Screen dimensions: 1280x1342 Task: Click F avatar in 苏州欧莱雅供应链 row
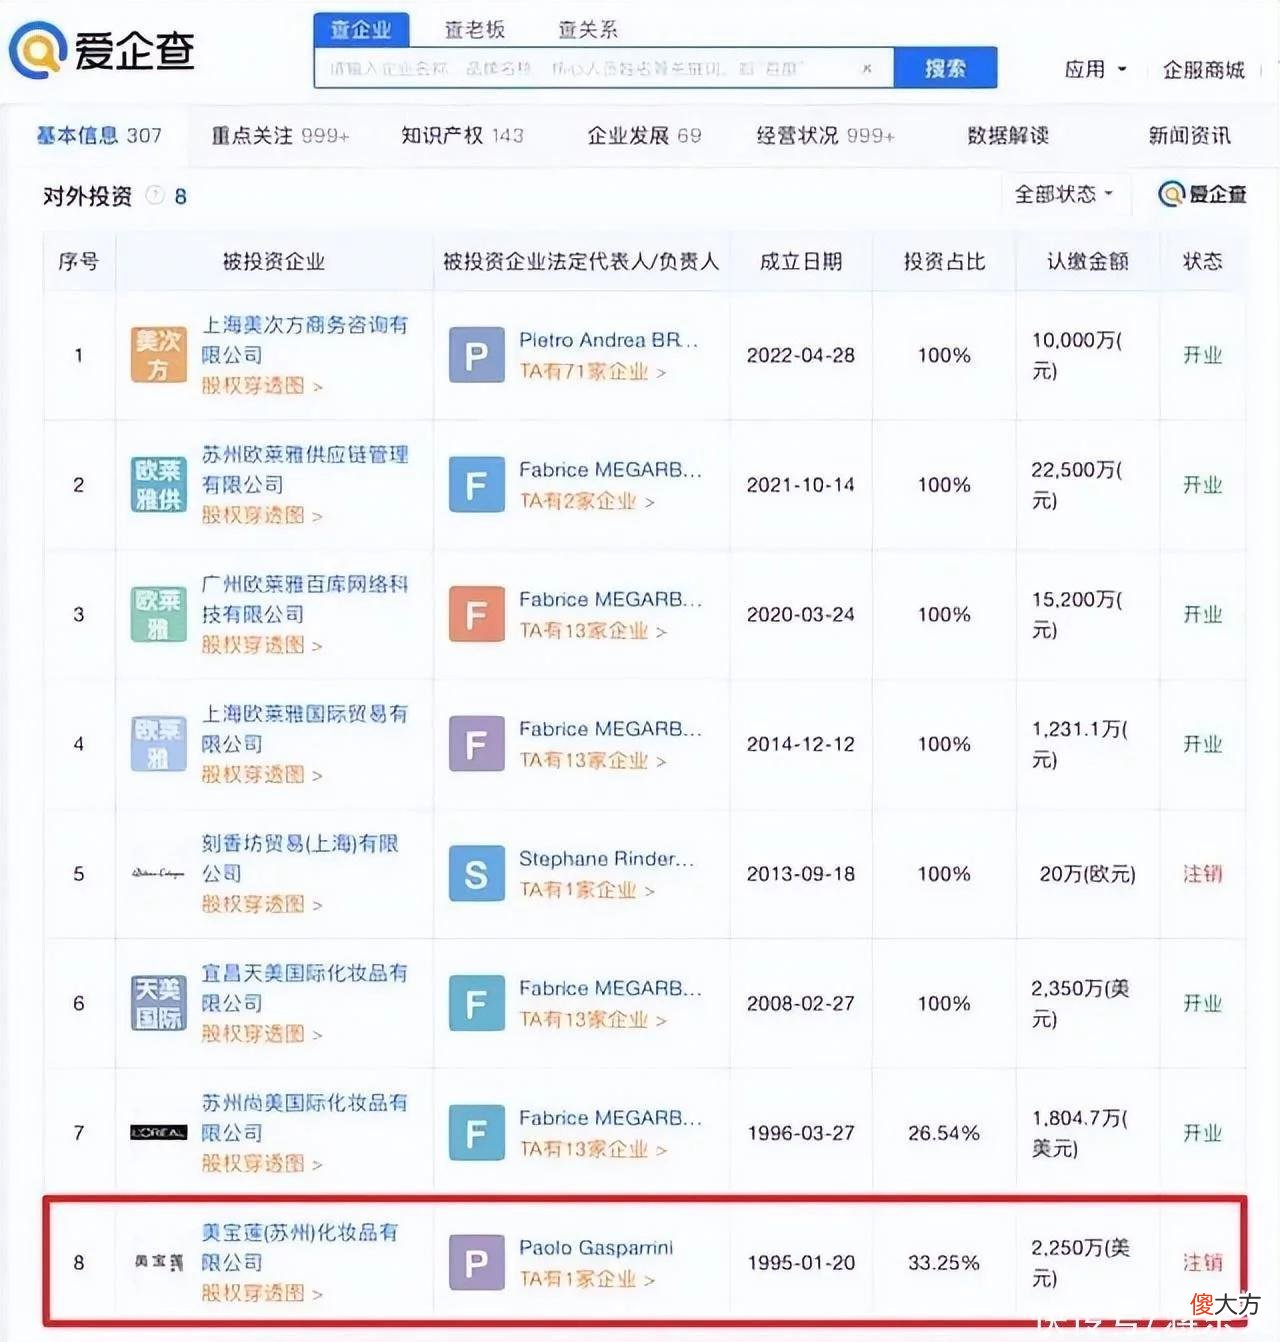click(476, 485)
